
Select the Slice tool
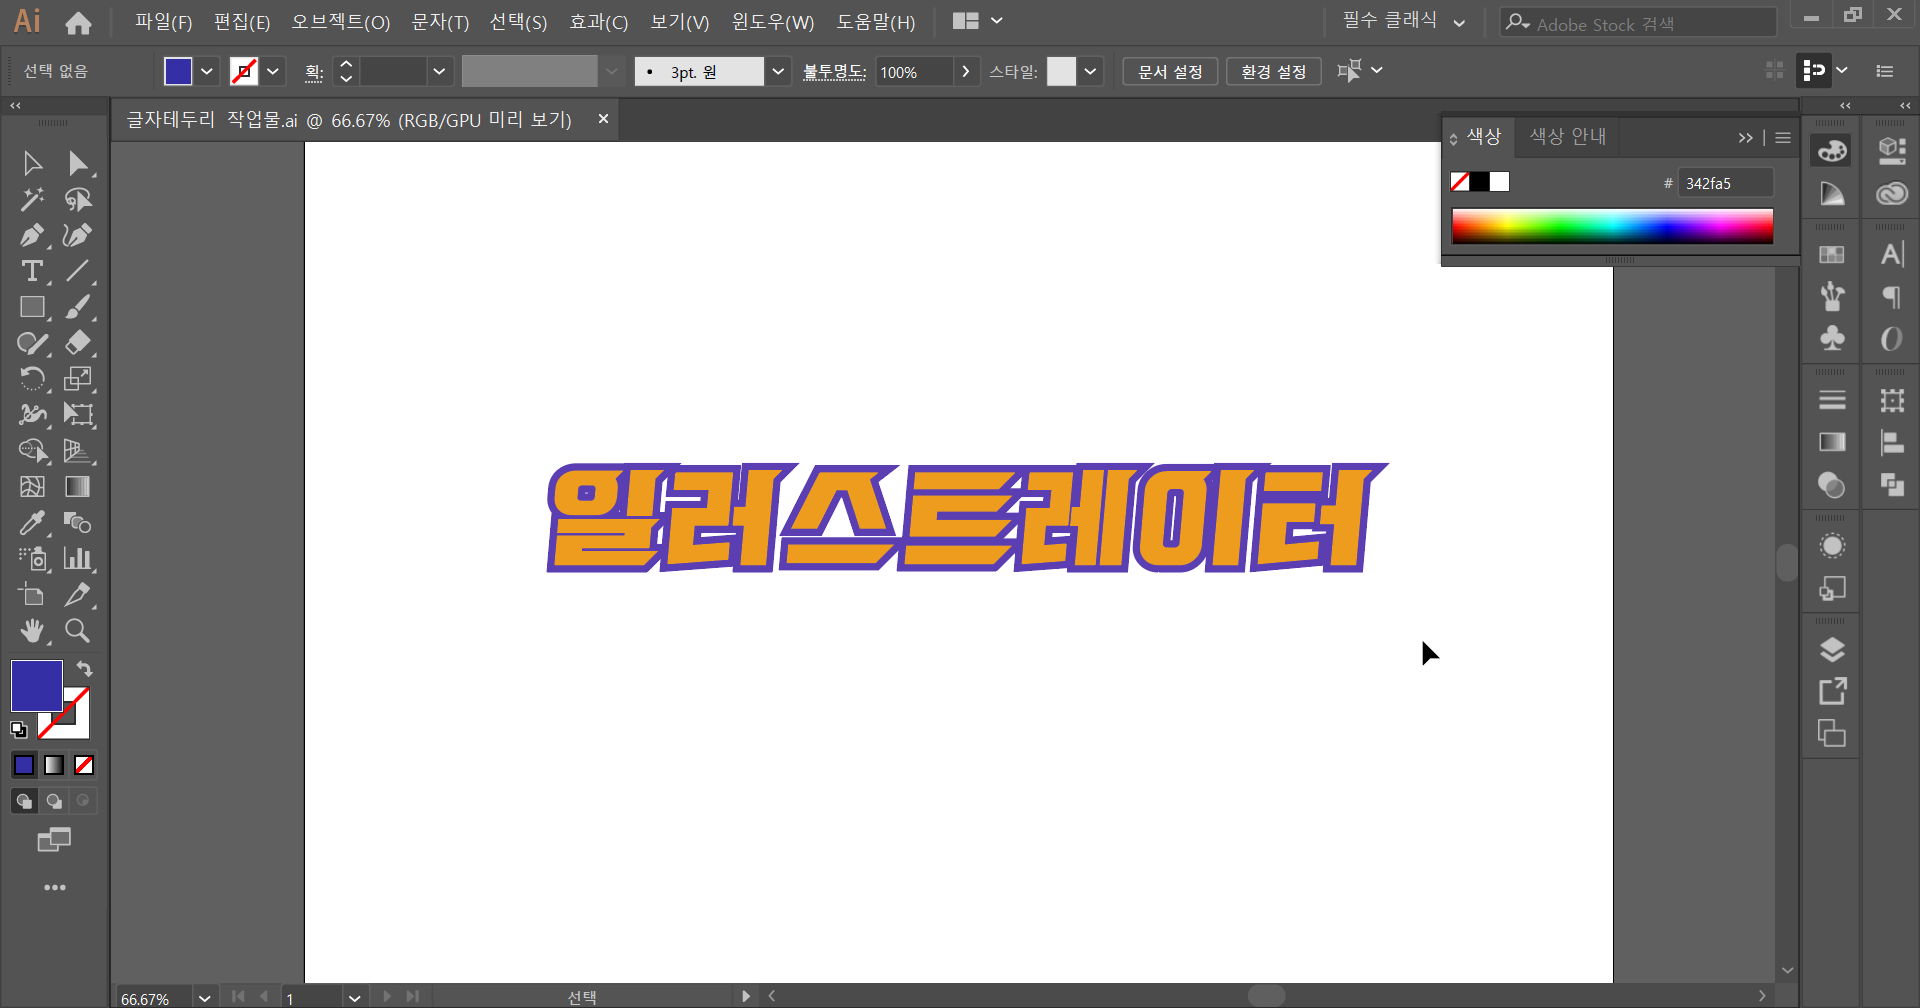pos(78,595)
